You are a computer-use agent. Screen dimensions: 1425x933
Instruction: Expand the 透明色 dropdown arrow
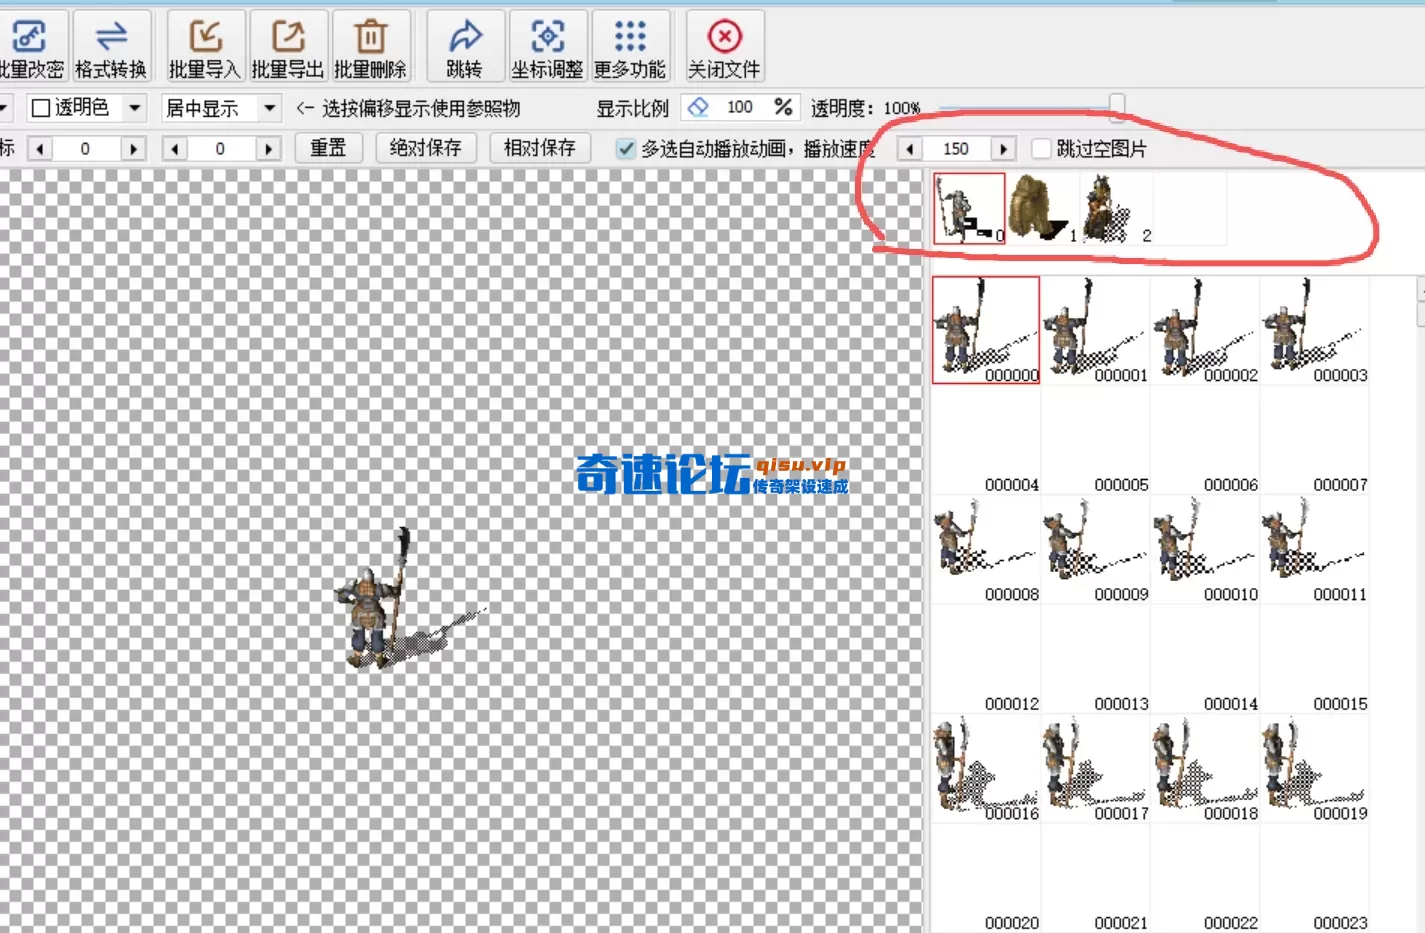tap(134, 108)
